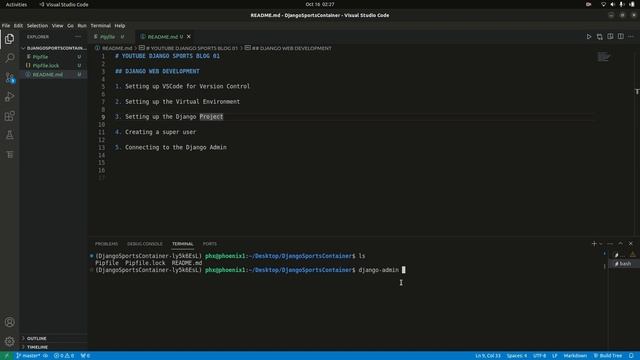This screenshot has height=360, width=640.
Task: Run the file with the play icon
Action: tap(589, 37)
